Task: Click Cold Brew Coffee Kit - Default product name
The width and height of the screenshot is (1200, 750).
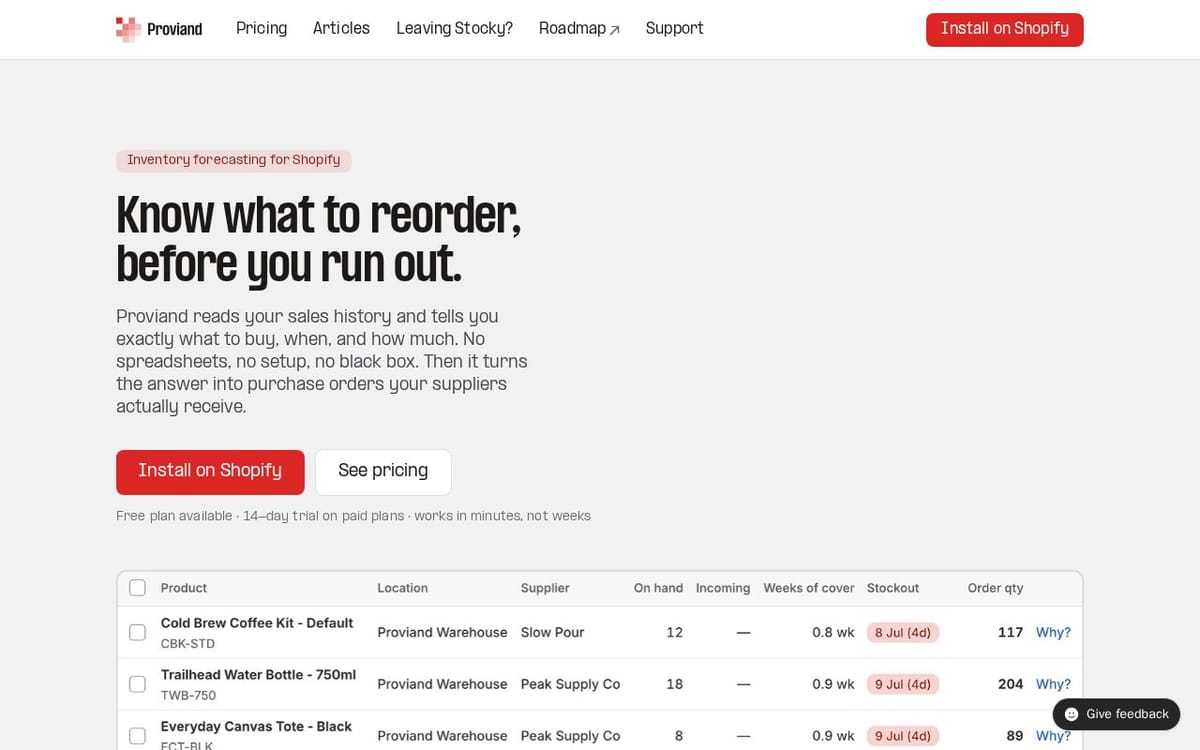Action: tap(257, 623)
